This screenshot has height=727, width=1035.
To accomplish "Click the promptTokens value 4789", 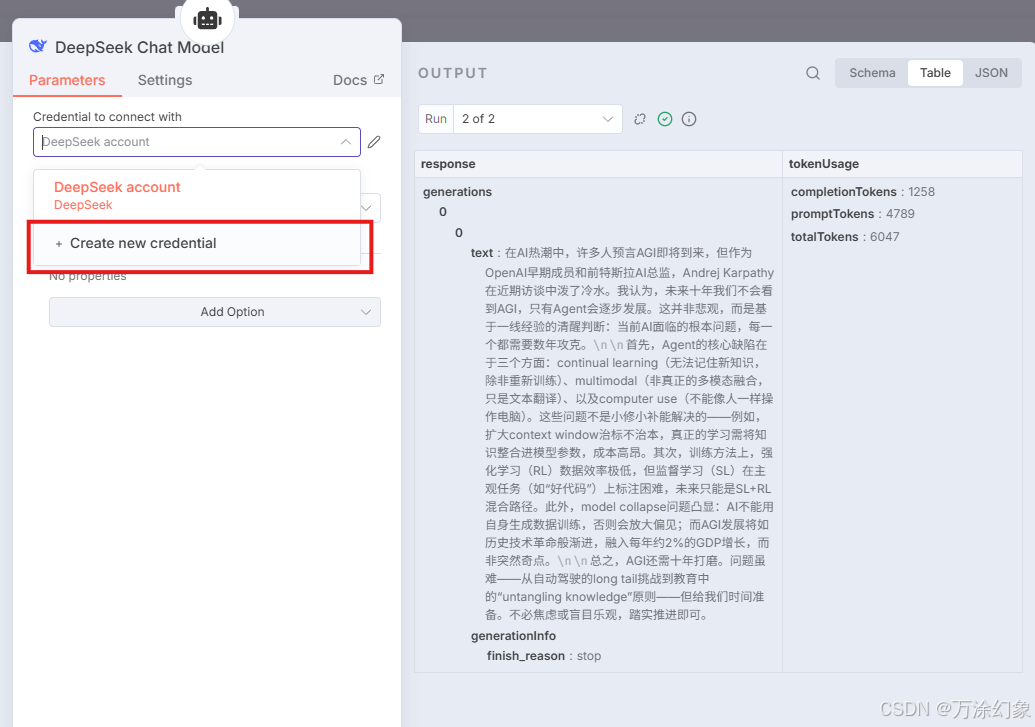I will [x=900, y=214].
